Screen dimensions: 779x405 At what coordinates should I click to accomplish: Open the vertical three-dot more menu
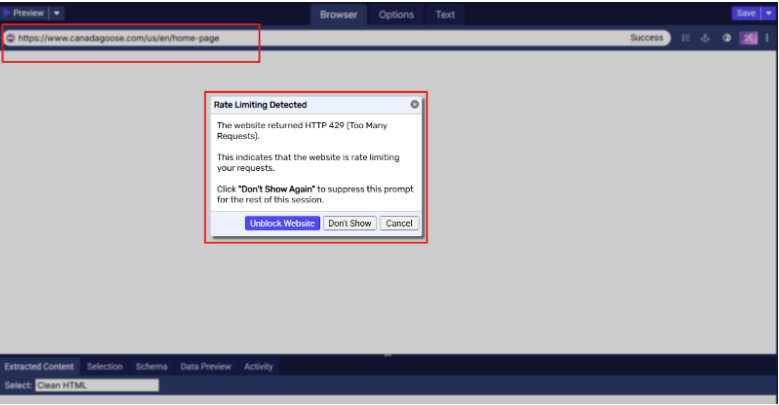(767, 38)
